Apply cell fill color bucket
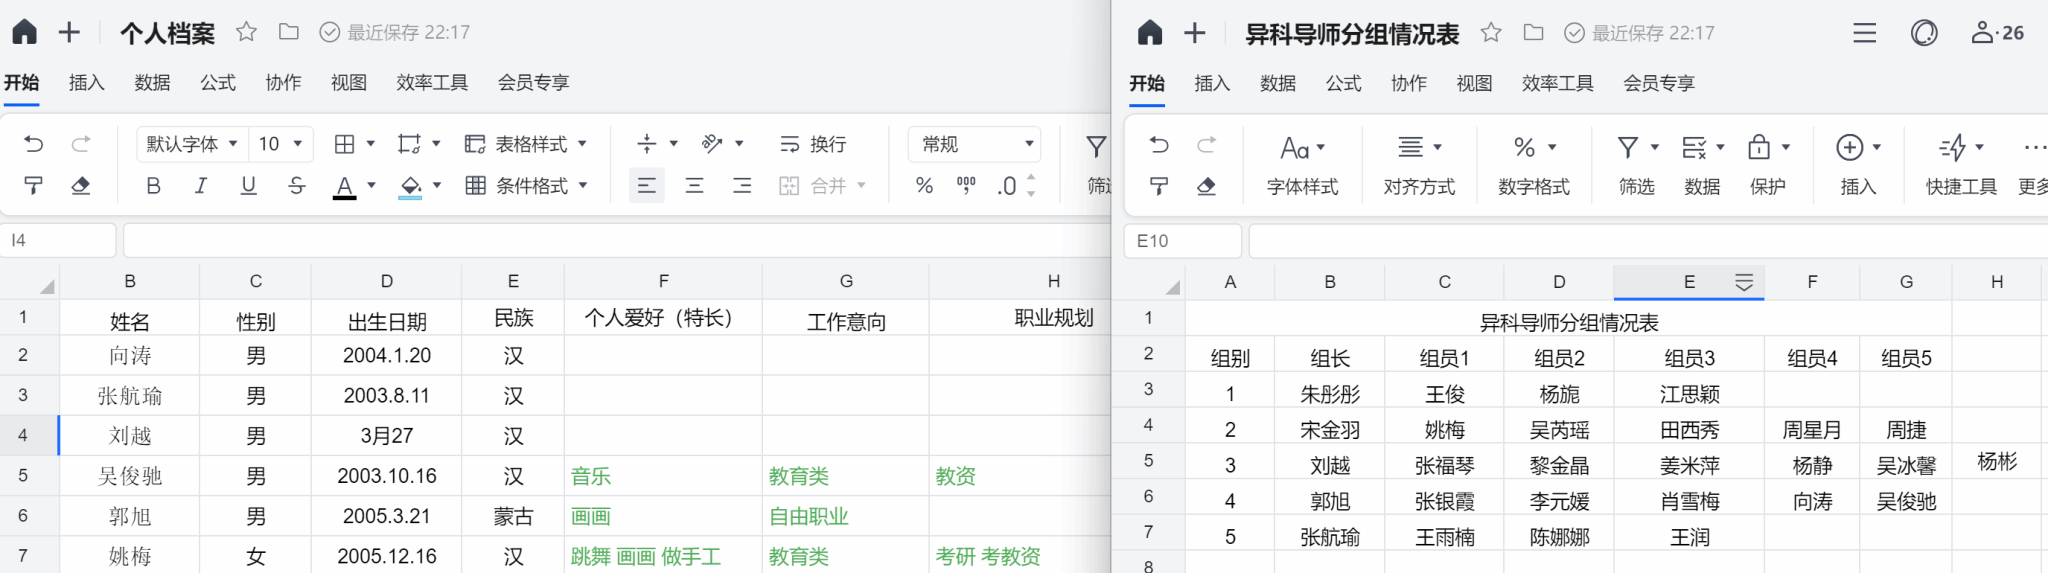The height and width of the screenshot is (573, 2048). [410, 187]
